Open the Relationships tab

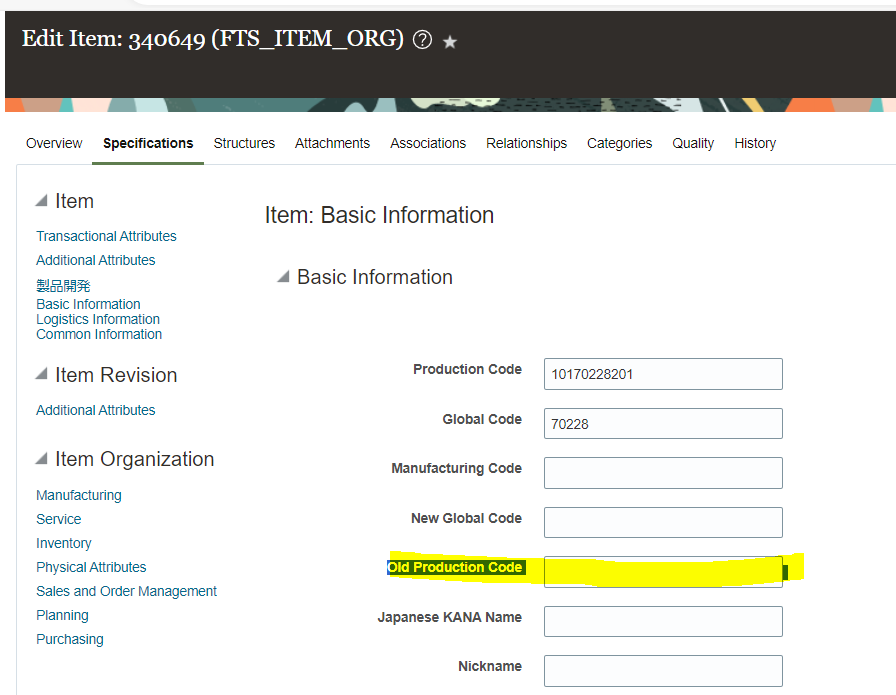(x=526, y=143)
